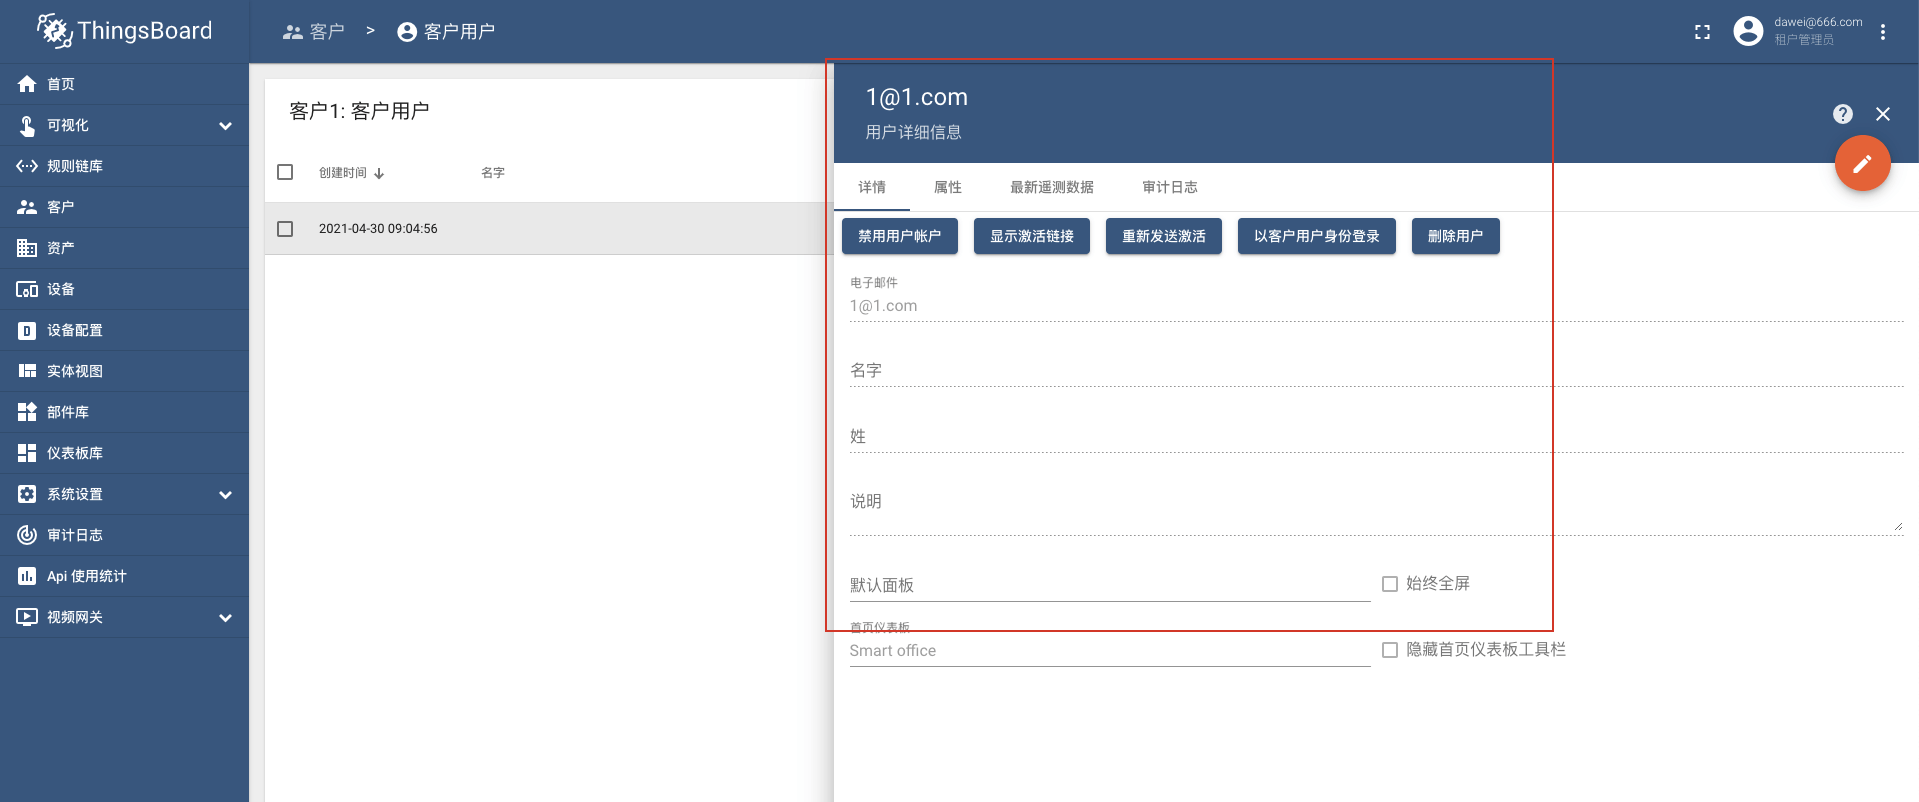This screenshot has height=802, width=1919.
Task: Click the 以客户用户身份登录 button
Action: pos(1317,236)
